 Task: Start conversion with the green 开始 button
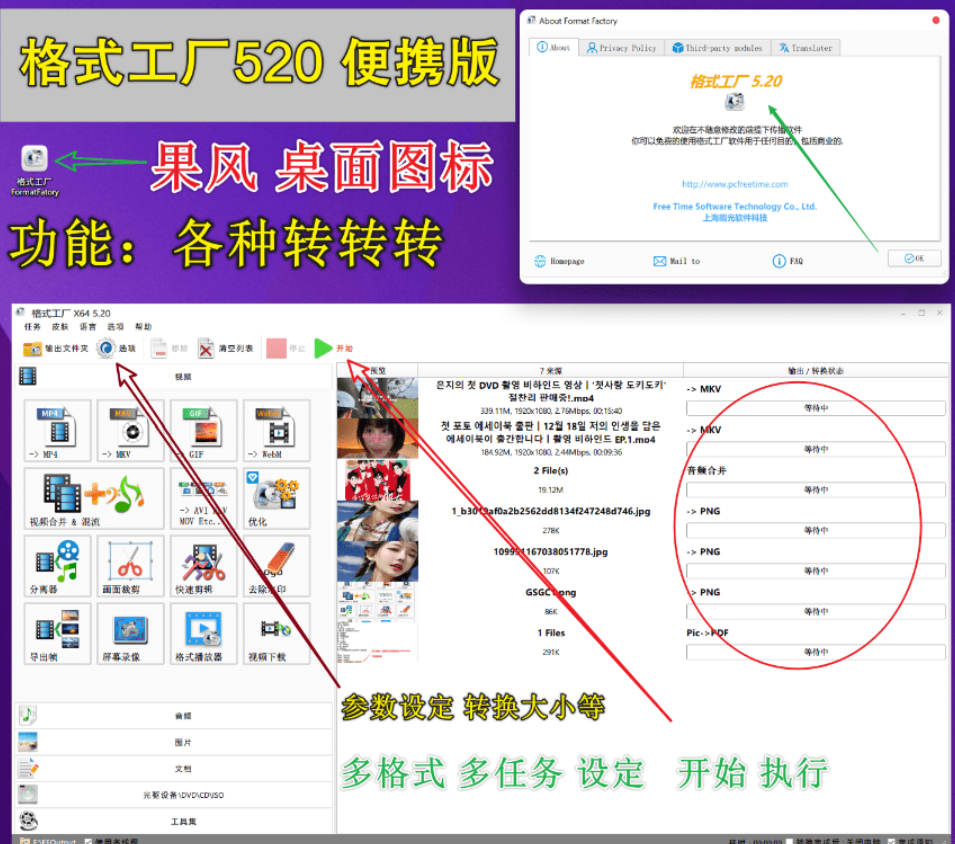(334, 348)
